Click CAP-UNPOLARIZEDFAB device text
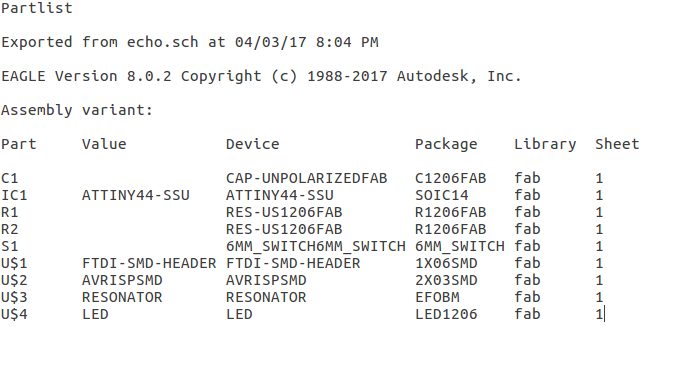 [x=307, y=178]
